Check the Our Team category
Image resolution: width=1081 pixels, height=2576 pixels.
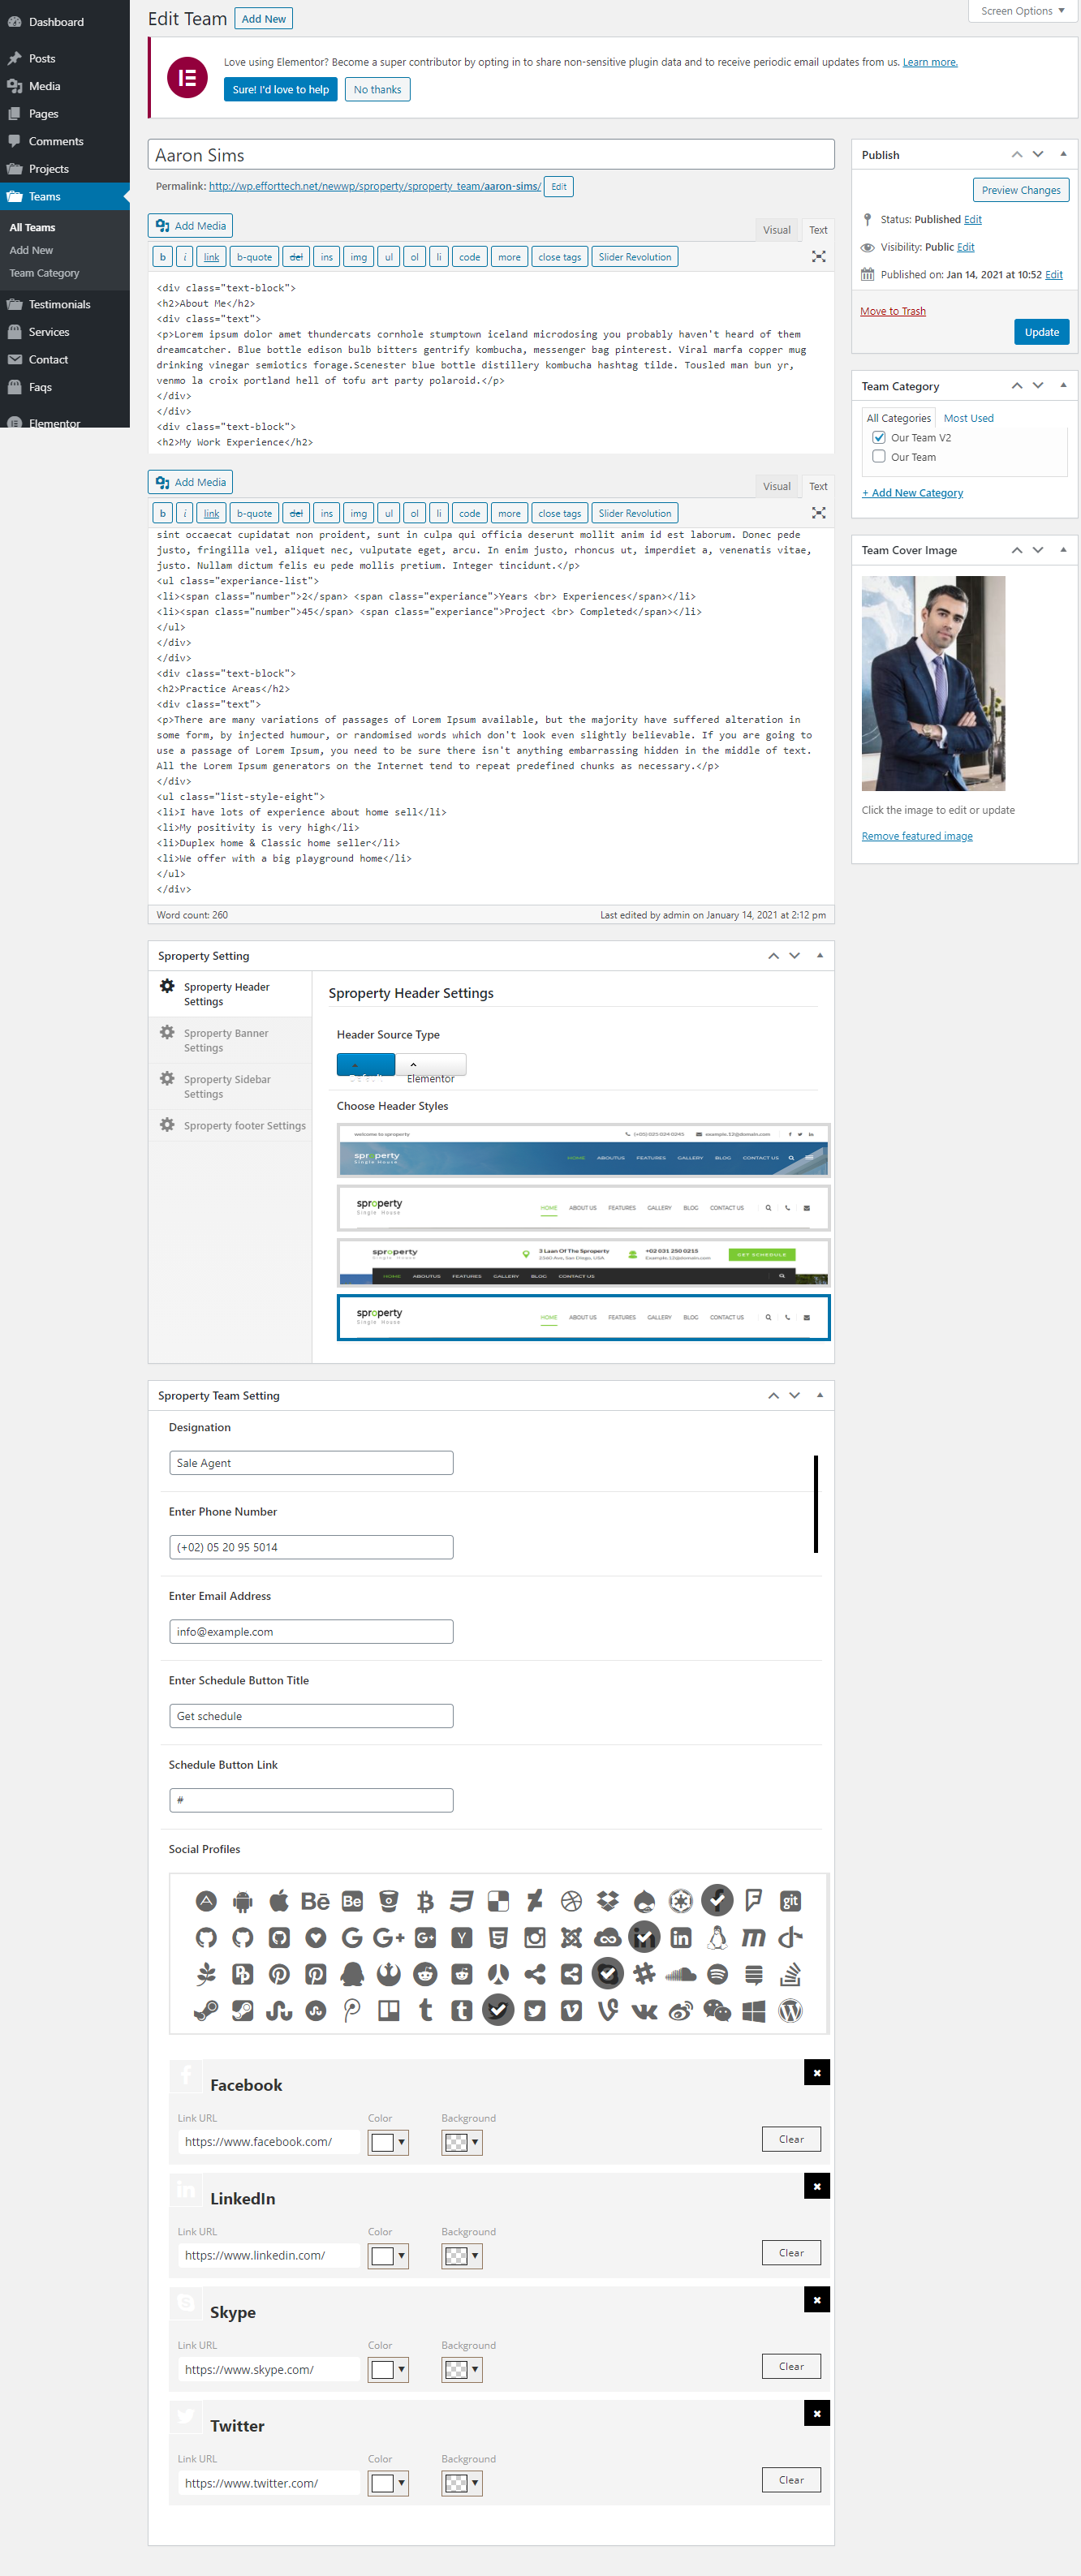pos(879,457)
